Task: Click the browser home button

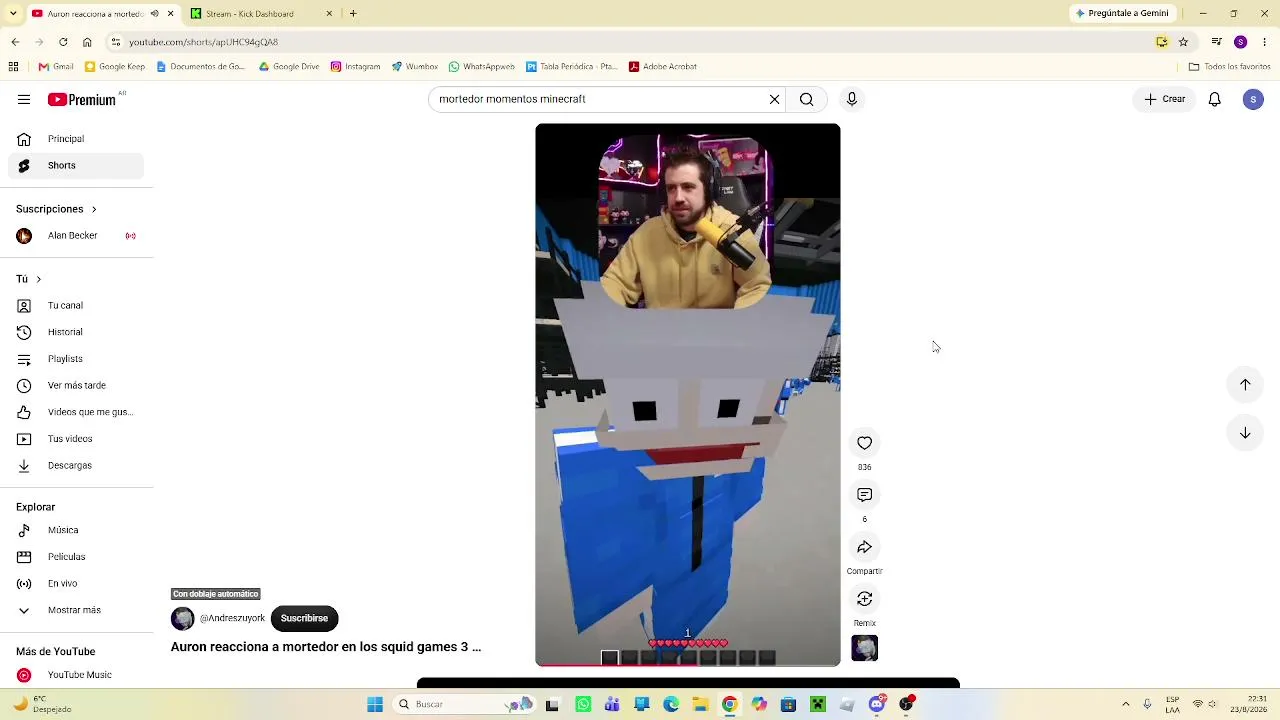Action: click(x=87, y=42)
